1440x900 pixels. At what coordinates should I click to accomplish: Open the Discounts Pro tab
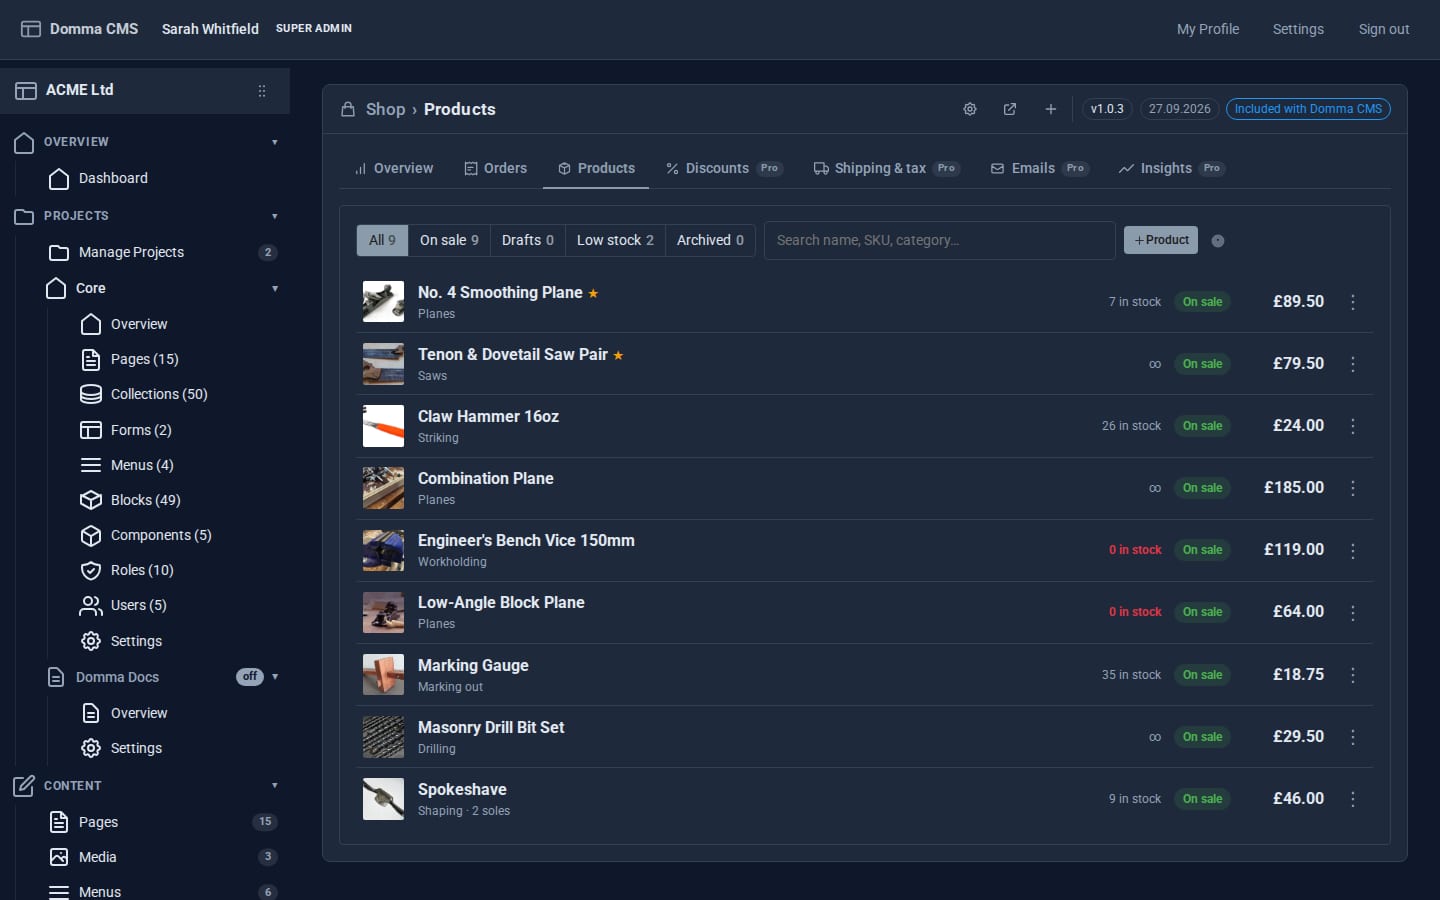725,168
